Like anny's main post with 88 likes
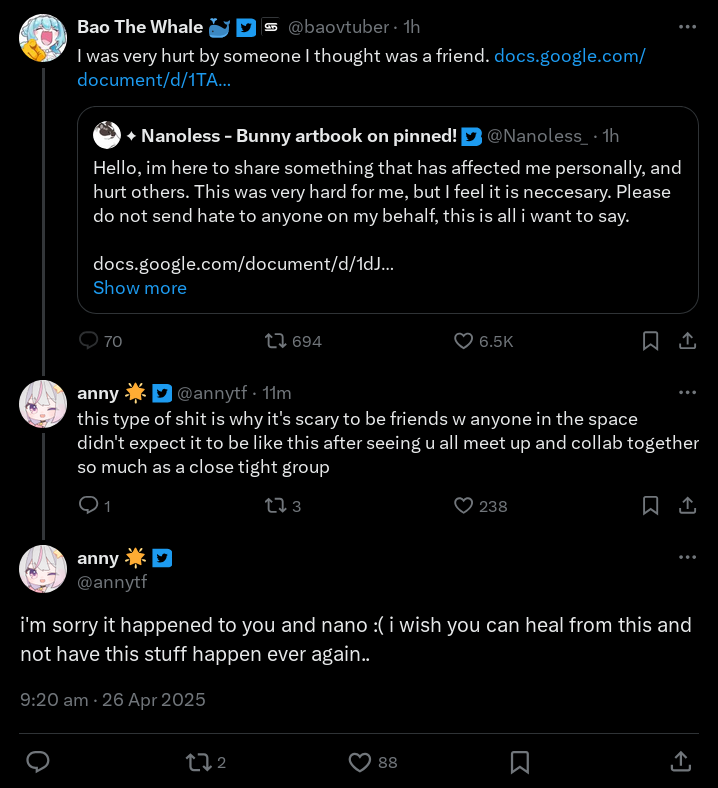This screenshot has width=718, height=788. point(360,762)
